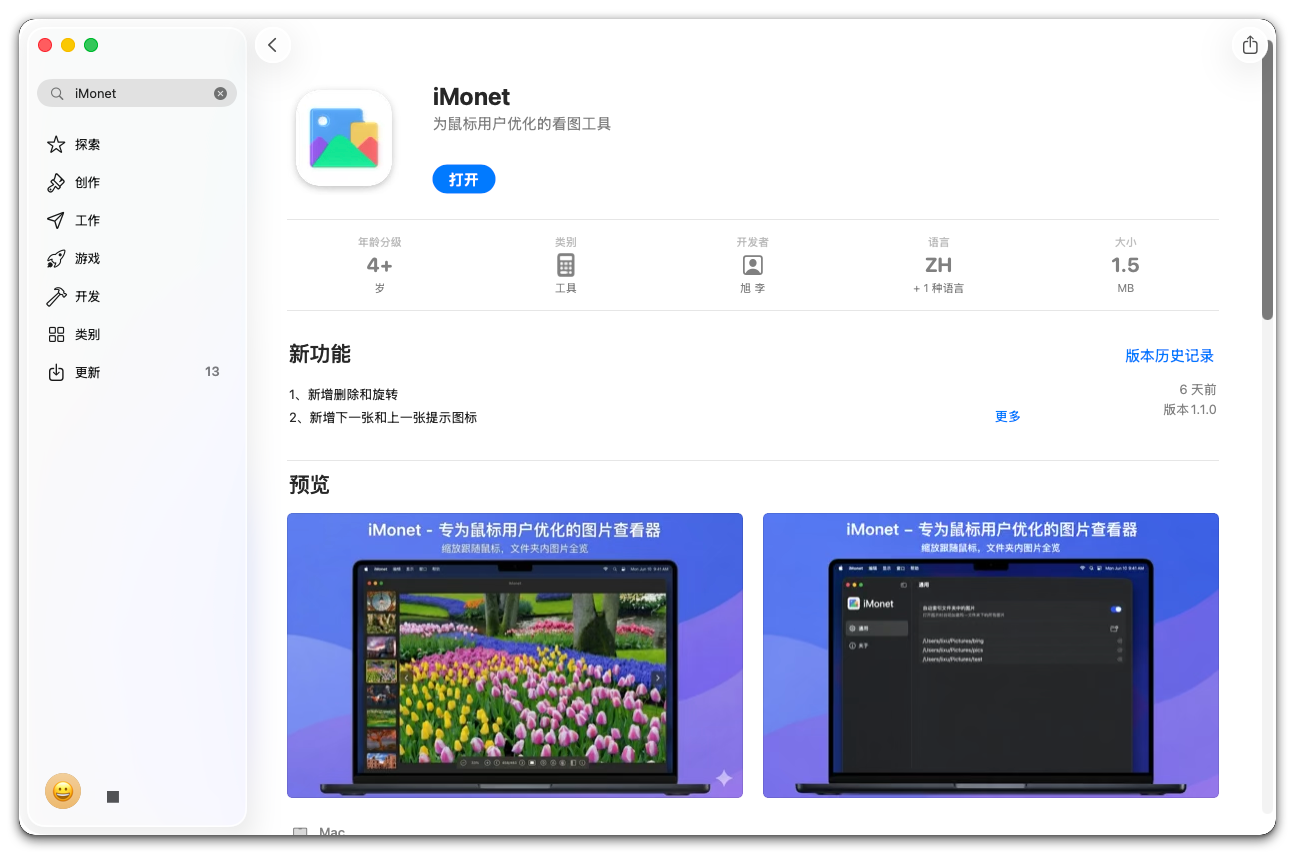Click the + 1 种语言 text
The height and width of the screenshot is (860, 1295).
coord(939,288)
